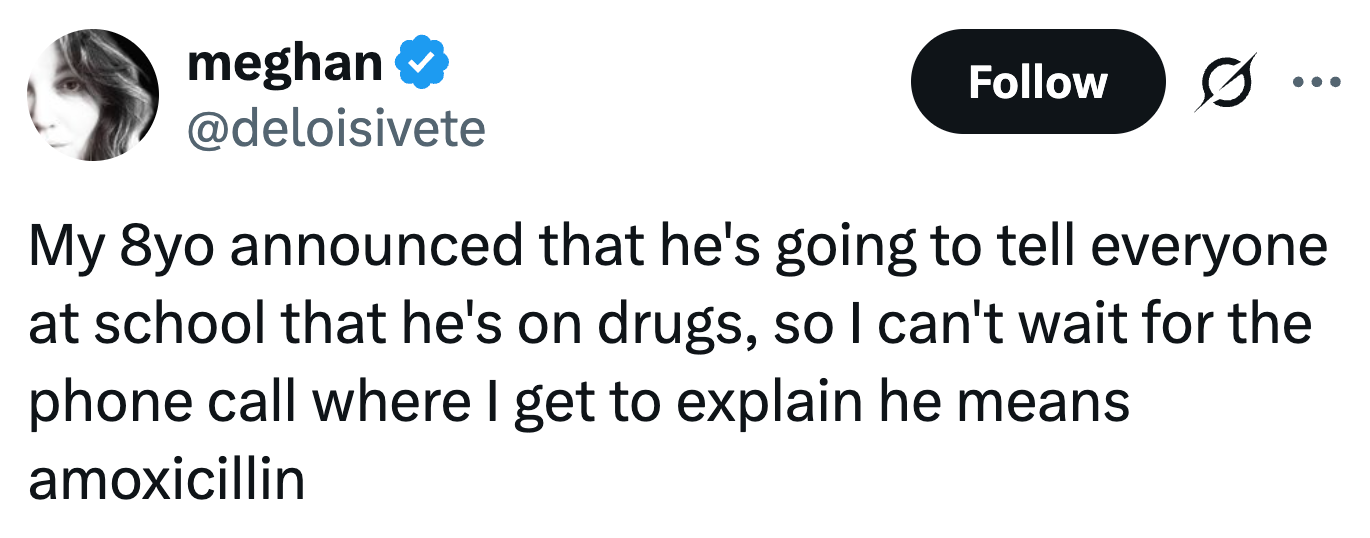The image size is (1370, 538).
Task: Open the @deloisivete handle link
Action: pos(336,128)
